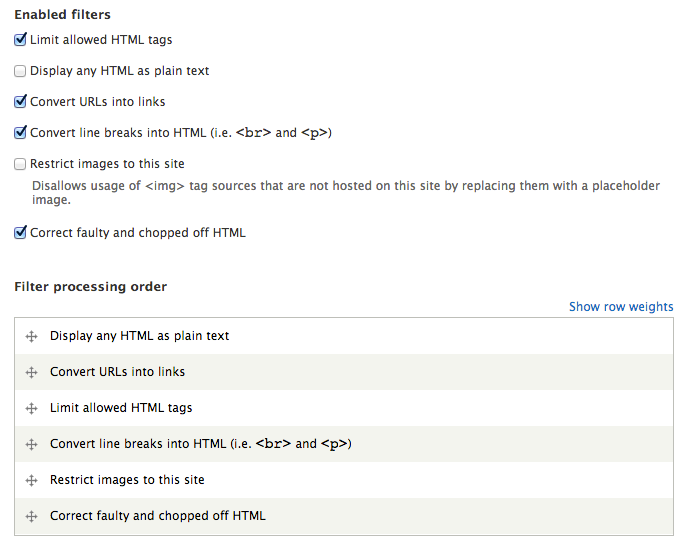Disable Convert URLs into links checkbox
The image size is (688, 547).
pyautogui.click(x=20, y=102)
